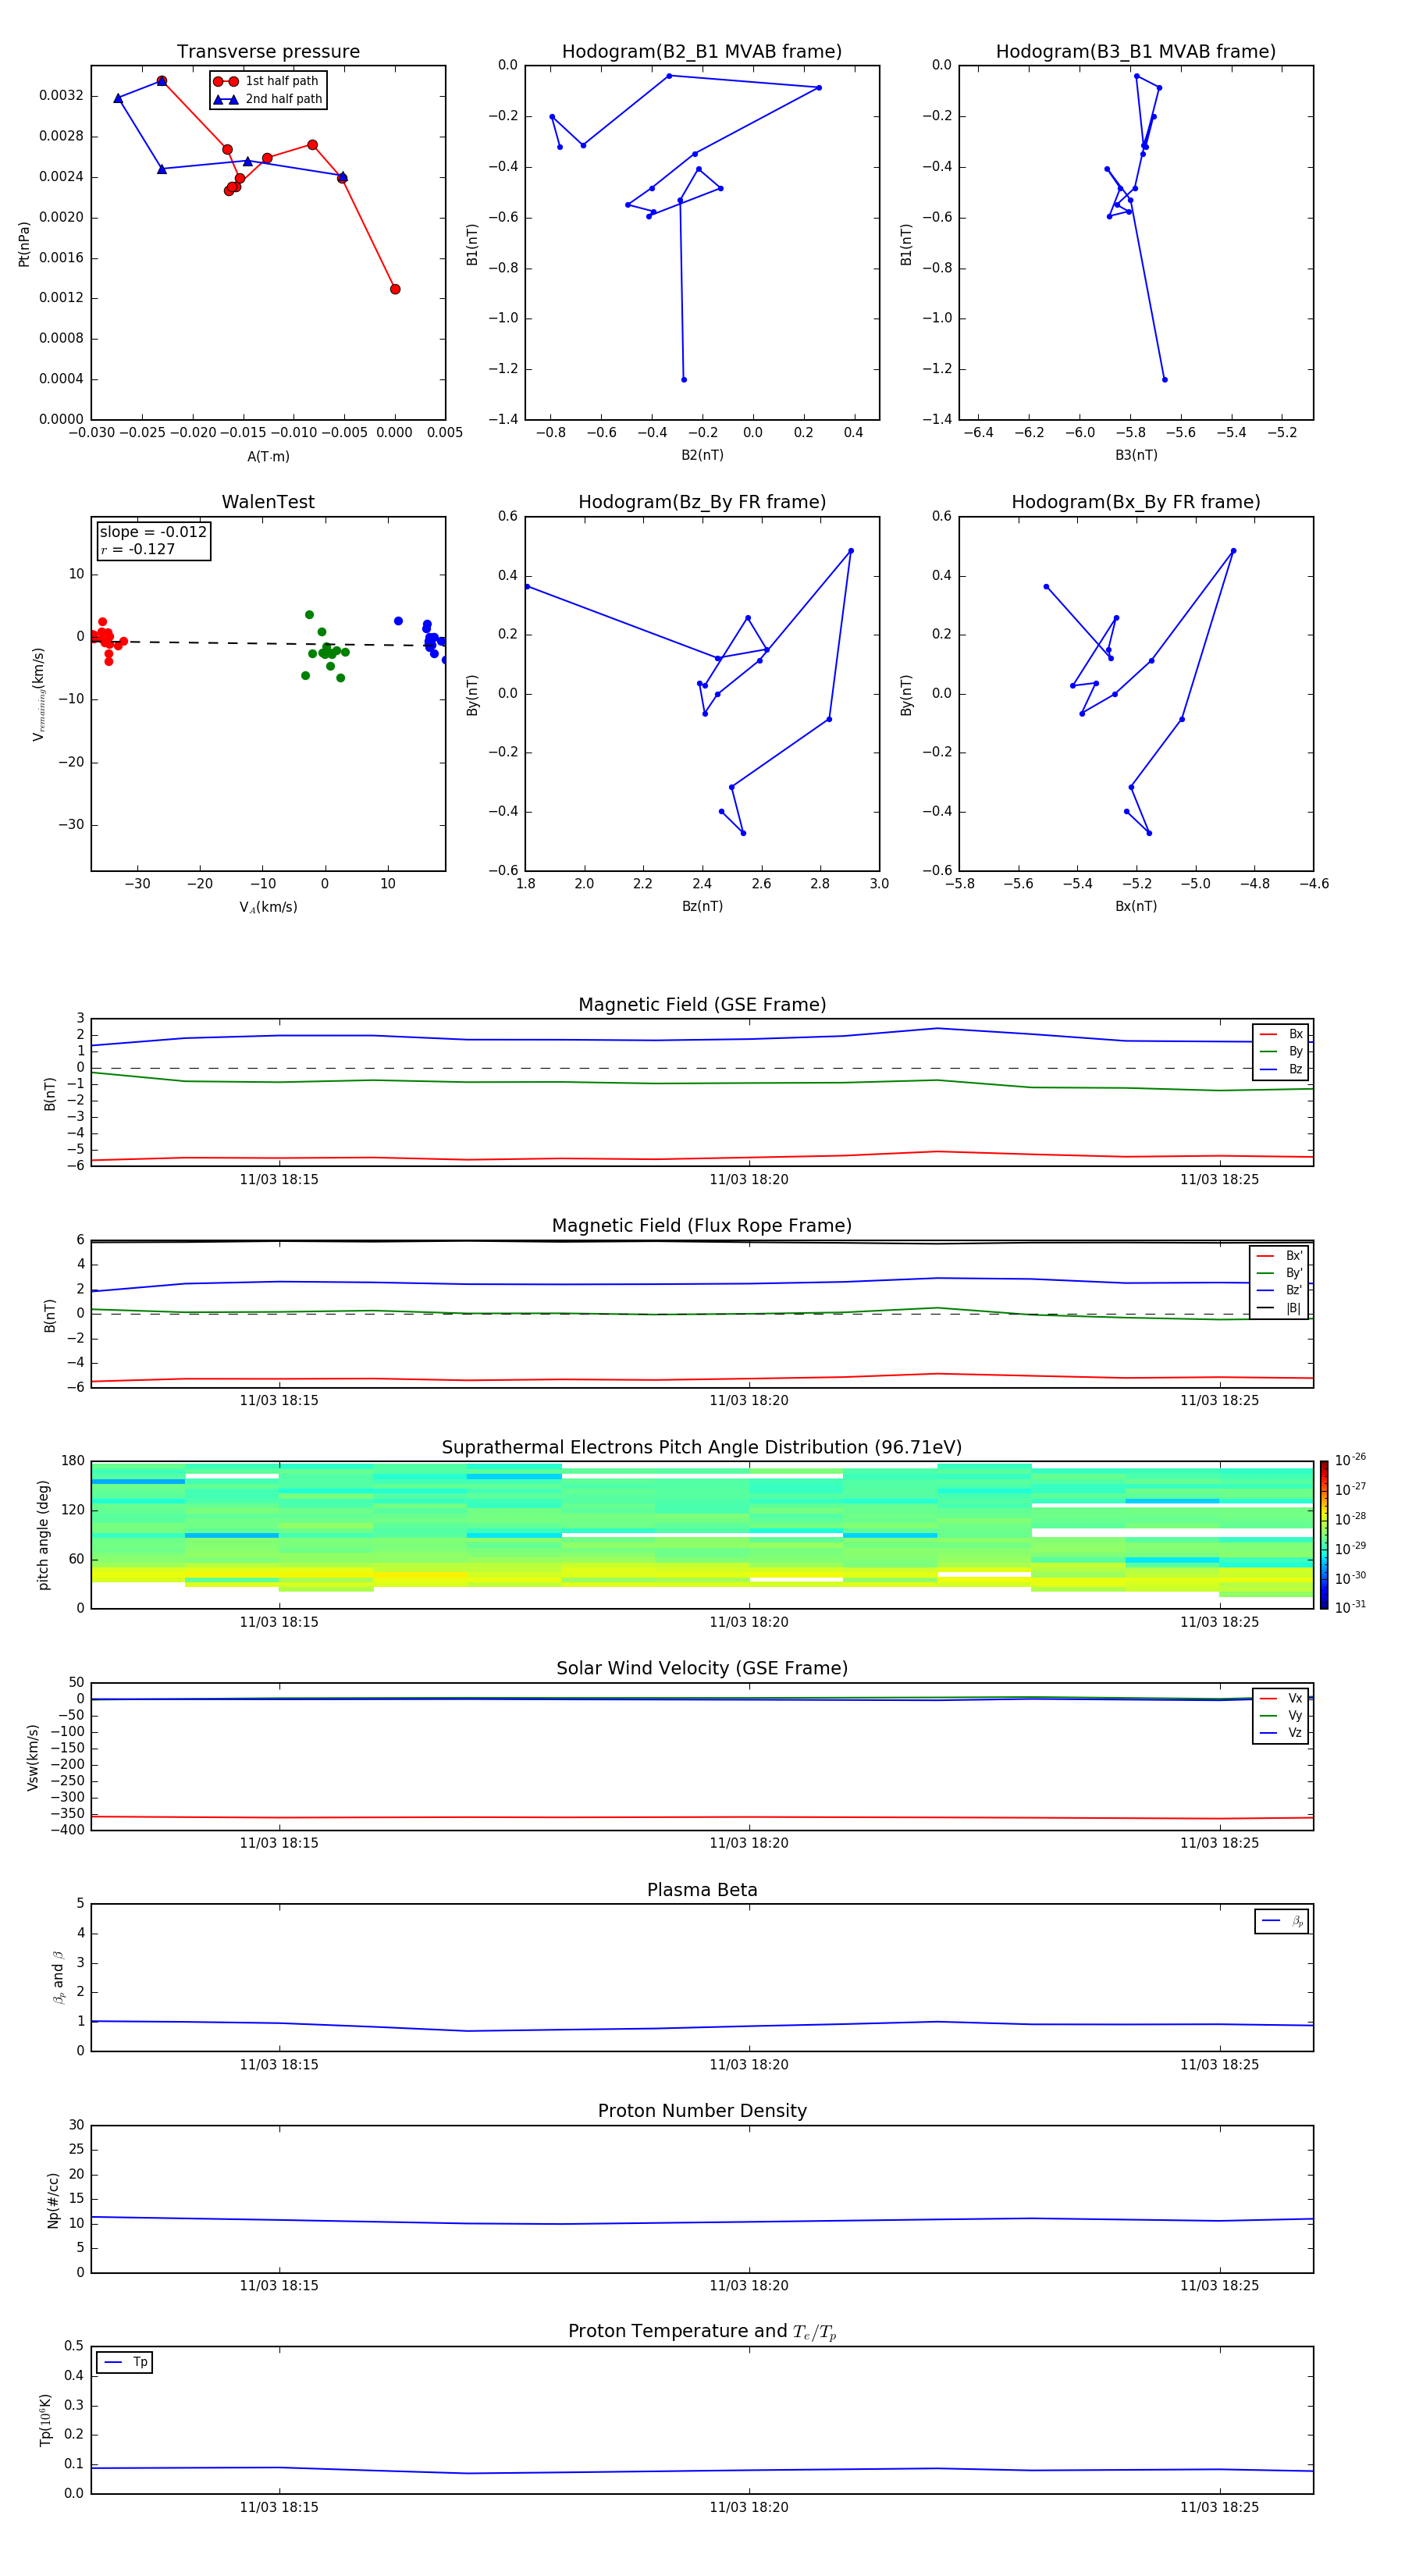Click the 'Bz(nT)' x-axis label

point(702,906)
